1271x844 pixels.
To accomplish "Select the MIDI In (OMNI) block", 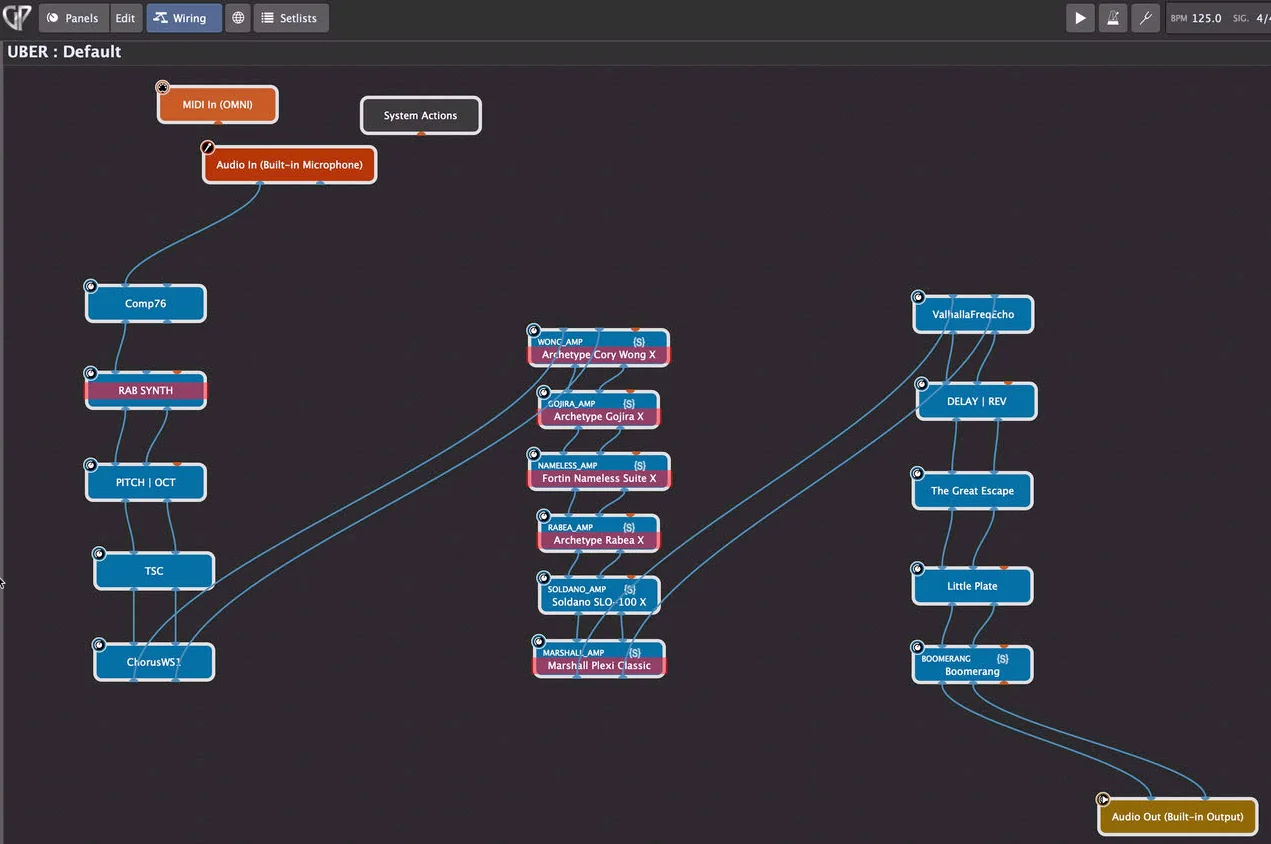I will [x=217, y=105].
